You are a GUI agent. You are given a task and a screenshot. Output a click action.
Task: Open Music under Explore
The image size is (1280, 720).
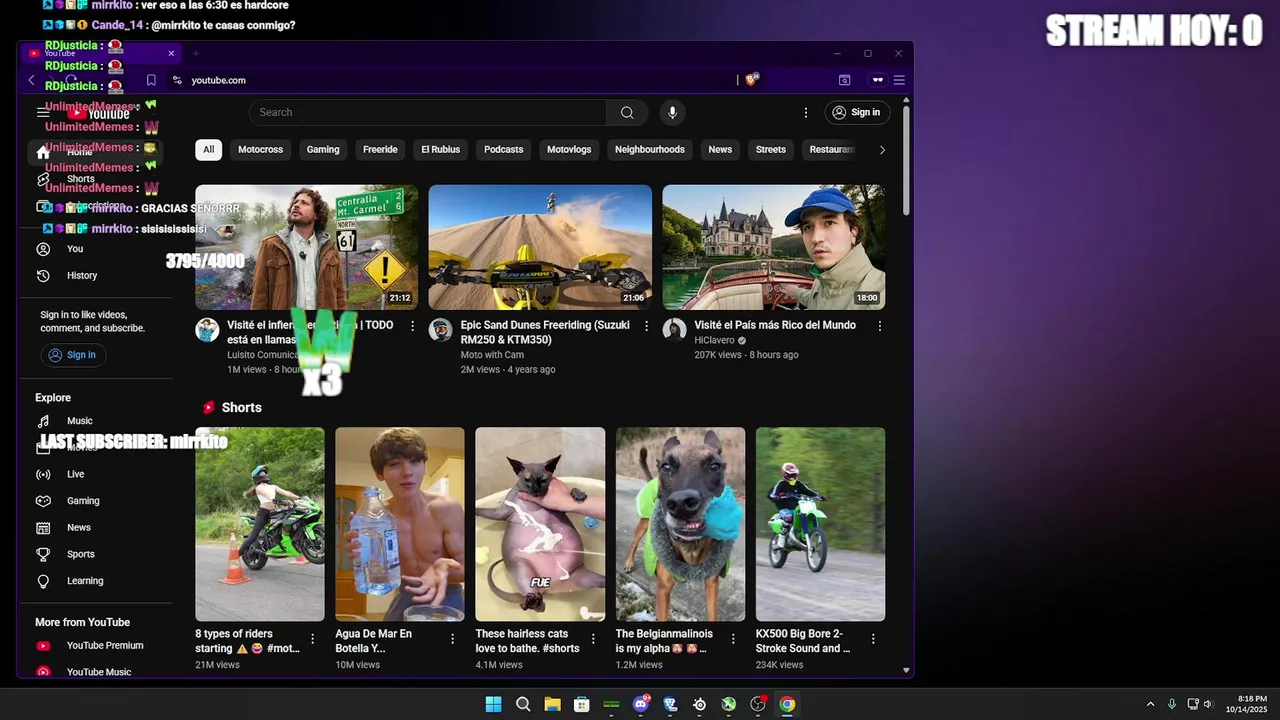(96, 421)
